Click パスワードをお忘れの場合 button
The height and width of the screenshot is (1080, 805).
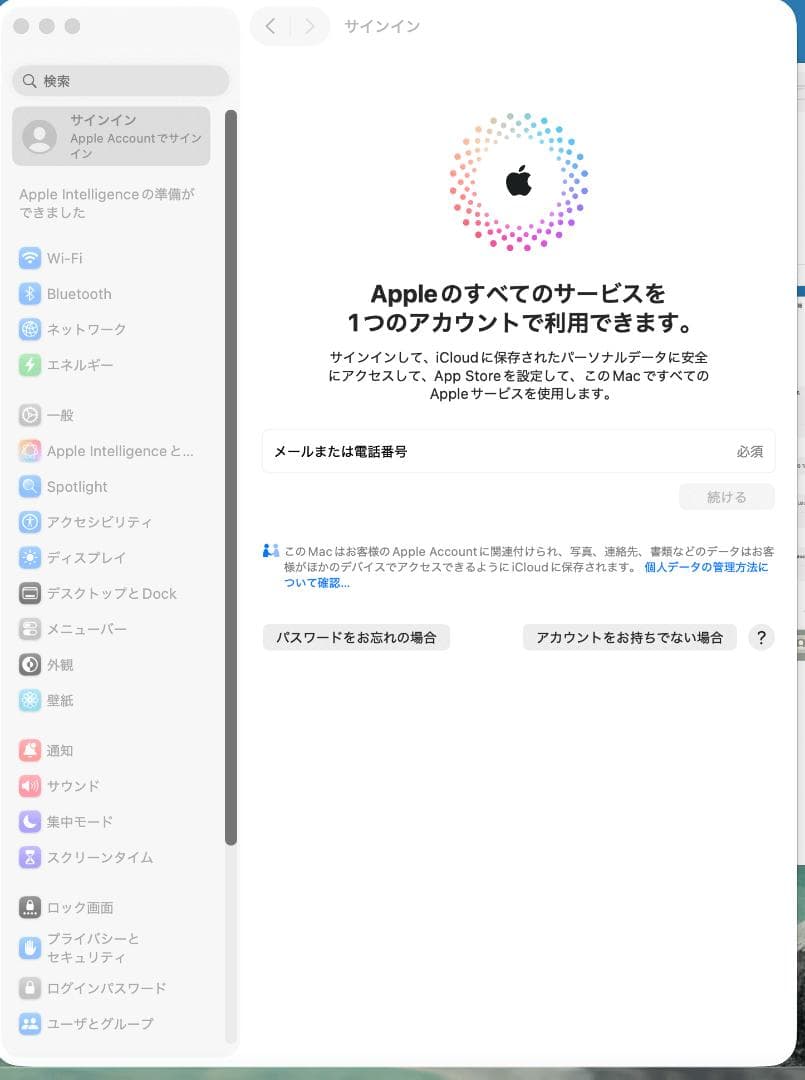(356, 638)
